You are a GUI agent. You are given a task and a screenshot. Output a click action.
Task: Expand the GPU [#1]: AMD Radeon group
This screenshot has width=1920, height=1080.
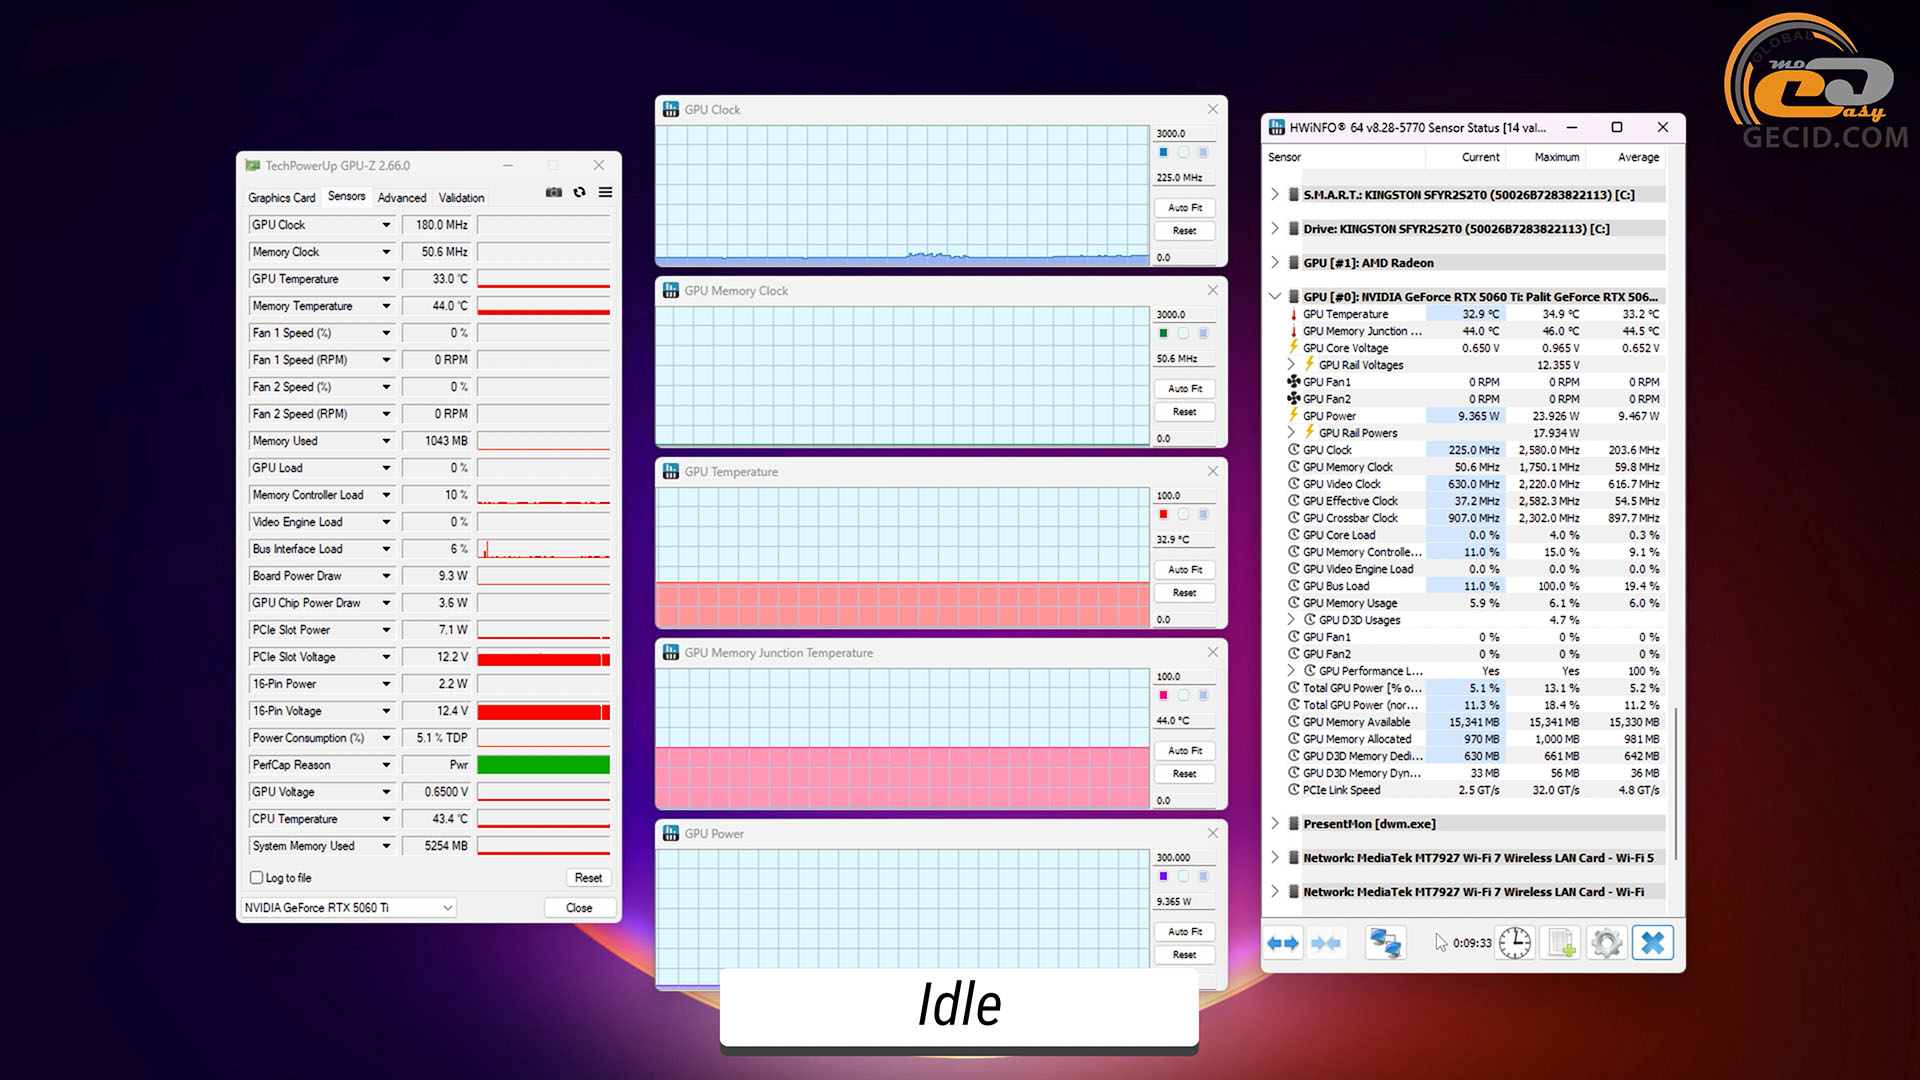1275,262
